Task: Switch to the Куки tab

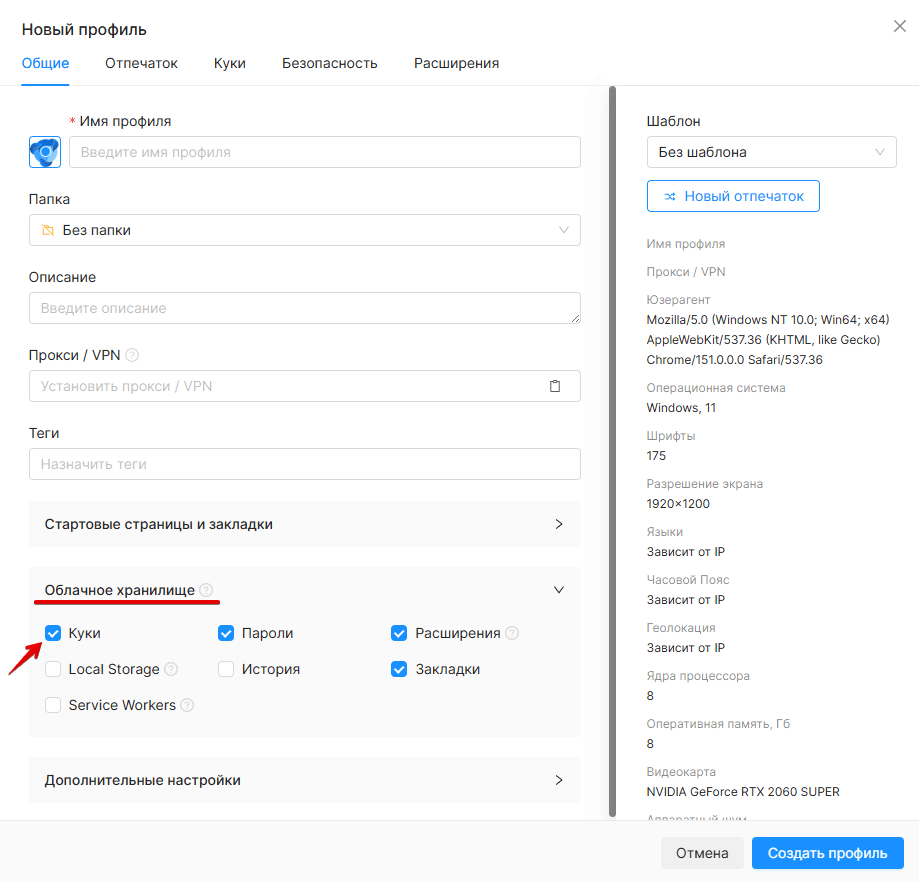Action: pos(230,63)
